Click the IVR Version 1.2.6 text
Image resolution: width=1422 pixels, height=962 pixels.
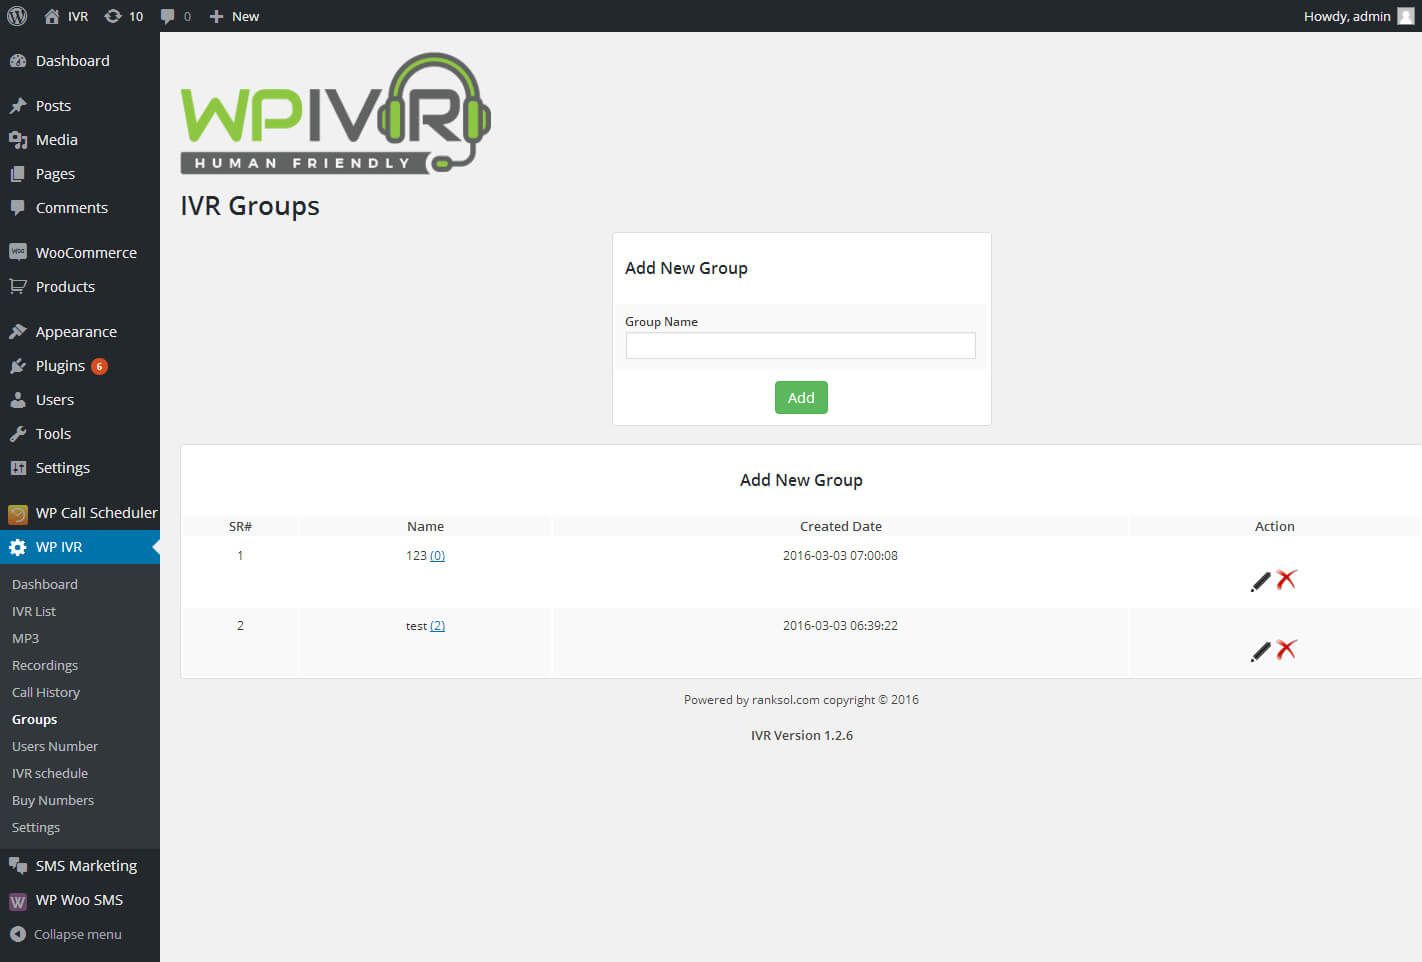coord(802,735)
